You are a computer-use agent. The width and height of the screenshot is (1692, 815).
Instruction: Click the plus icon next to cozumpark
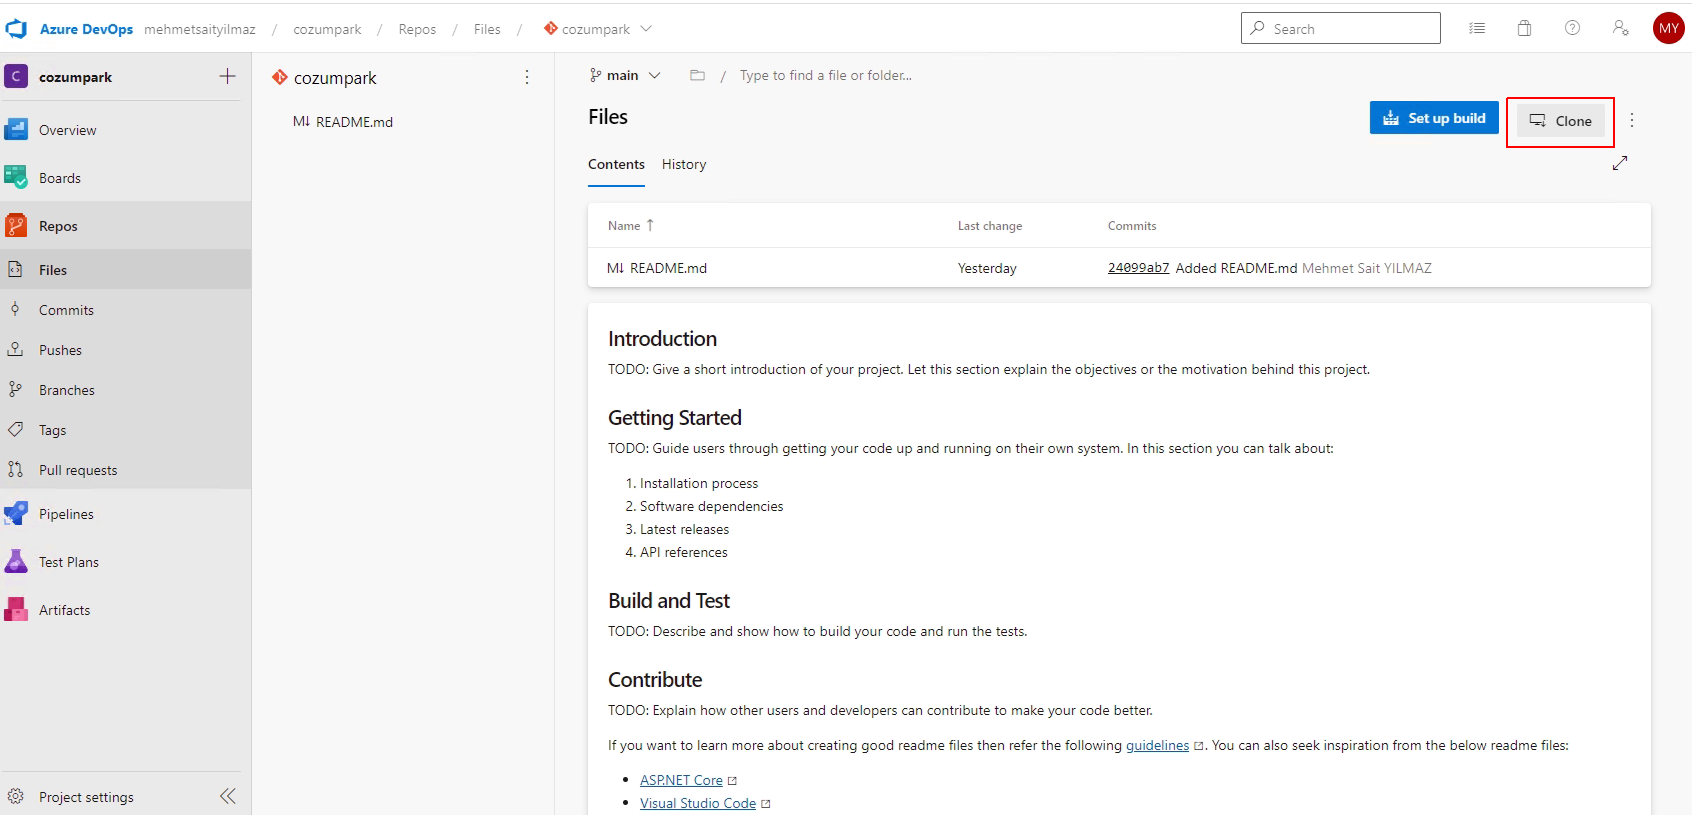(228, 76)
